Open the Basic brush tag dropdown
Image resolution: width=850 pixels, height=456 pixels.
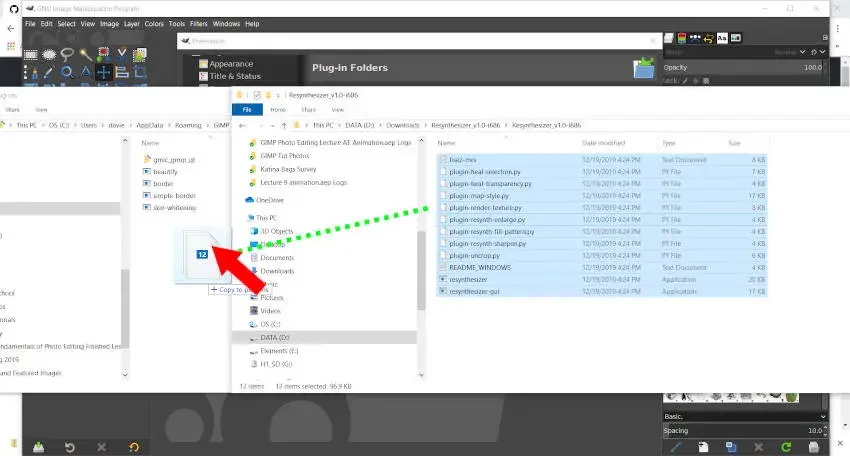pyautogui.click(x=745, y=416)
